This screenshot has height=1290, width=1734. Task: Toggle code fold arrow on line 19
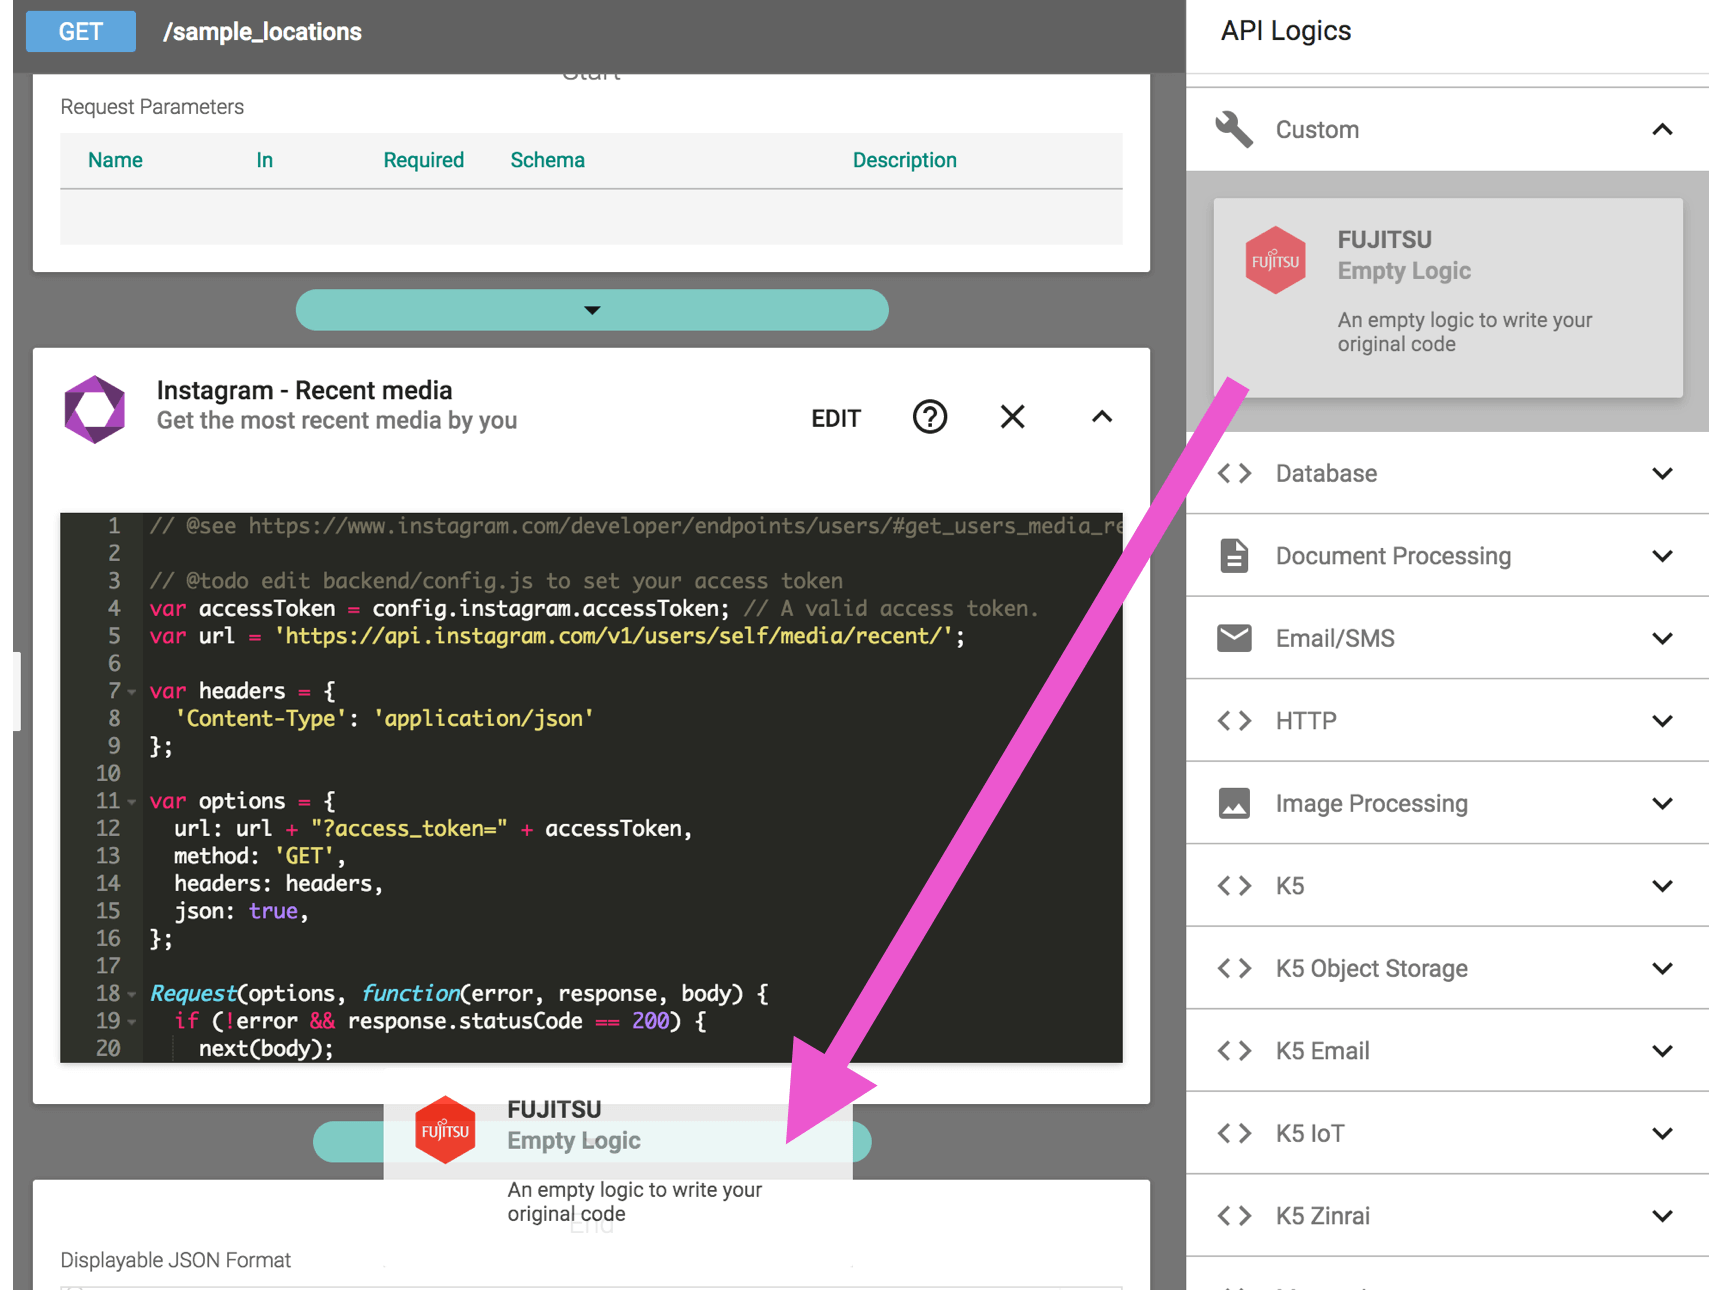click(132, 1022)
